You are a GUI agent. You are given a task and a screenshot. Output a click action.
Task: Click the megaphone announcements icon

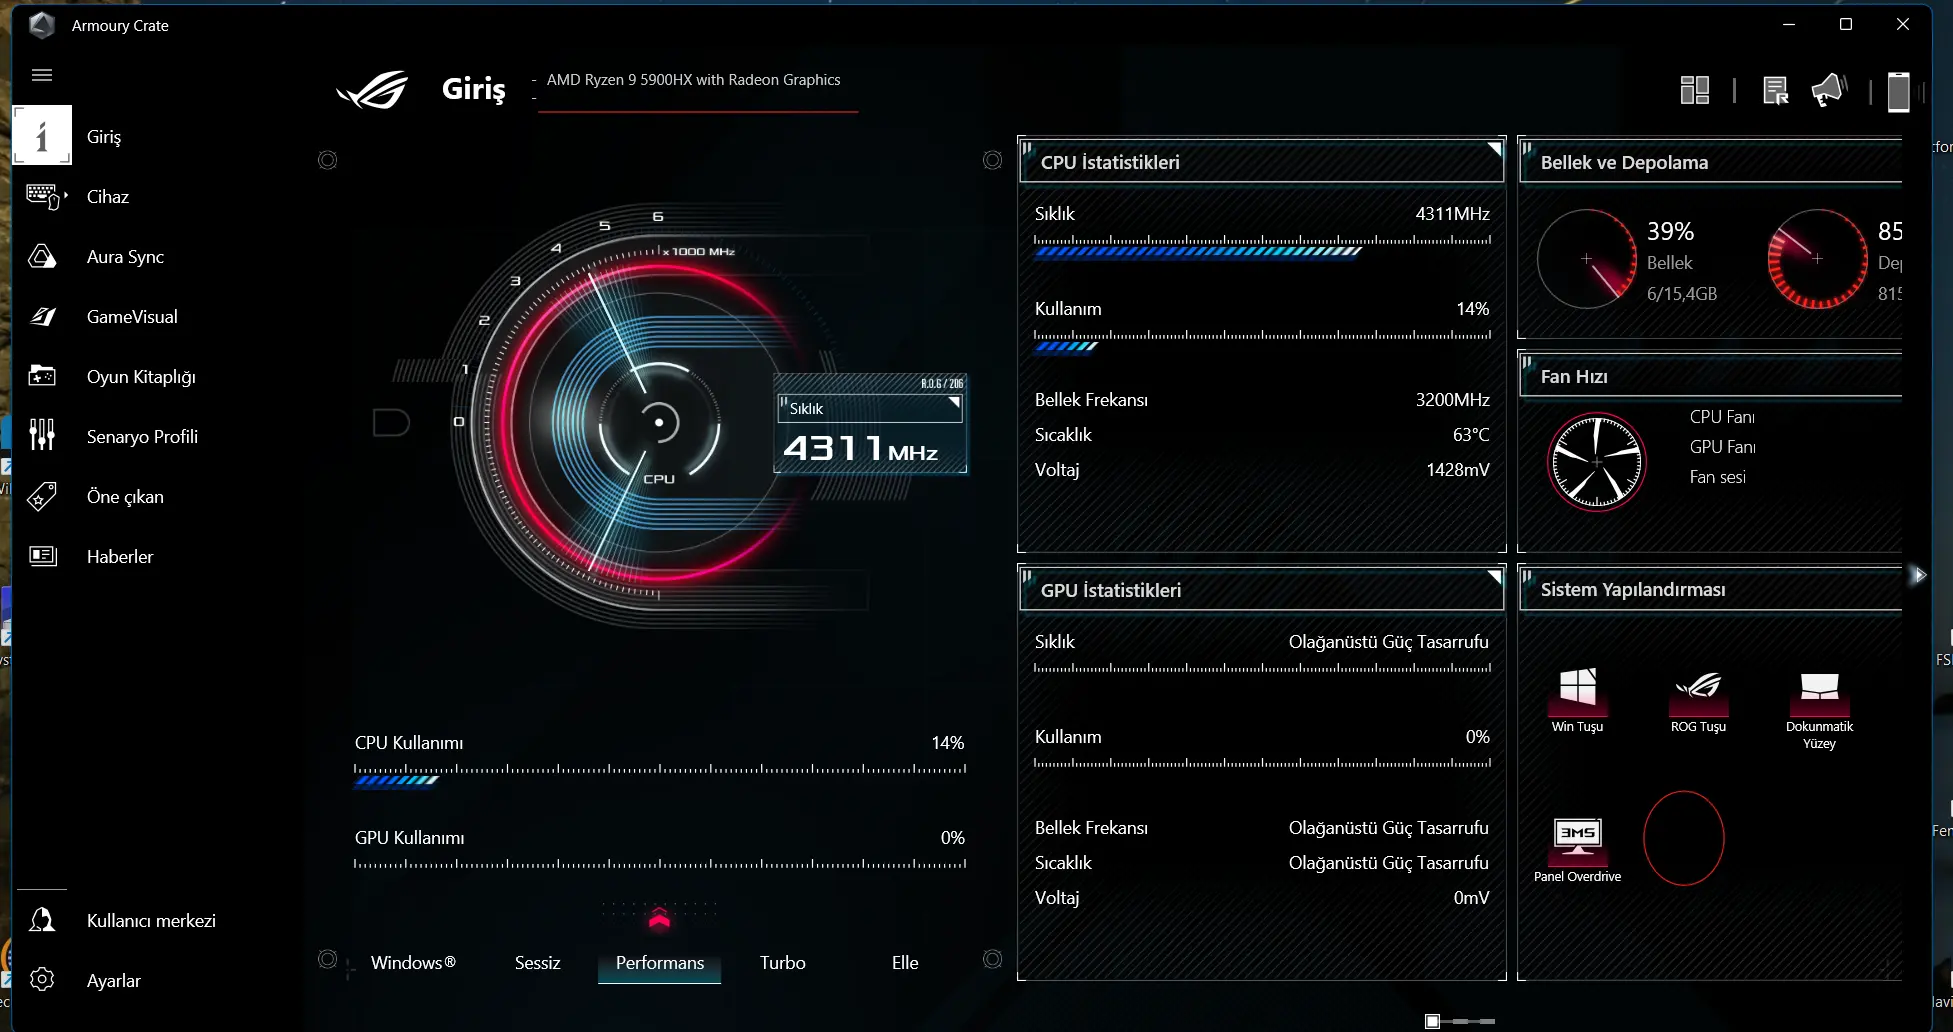coord(1828,90)
